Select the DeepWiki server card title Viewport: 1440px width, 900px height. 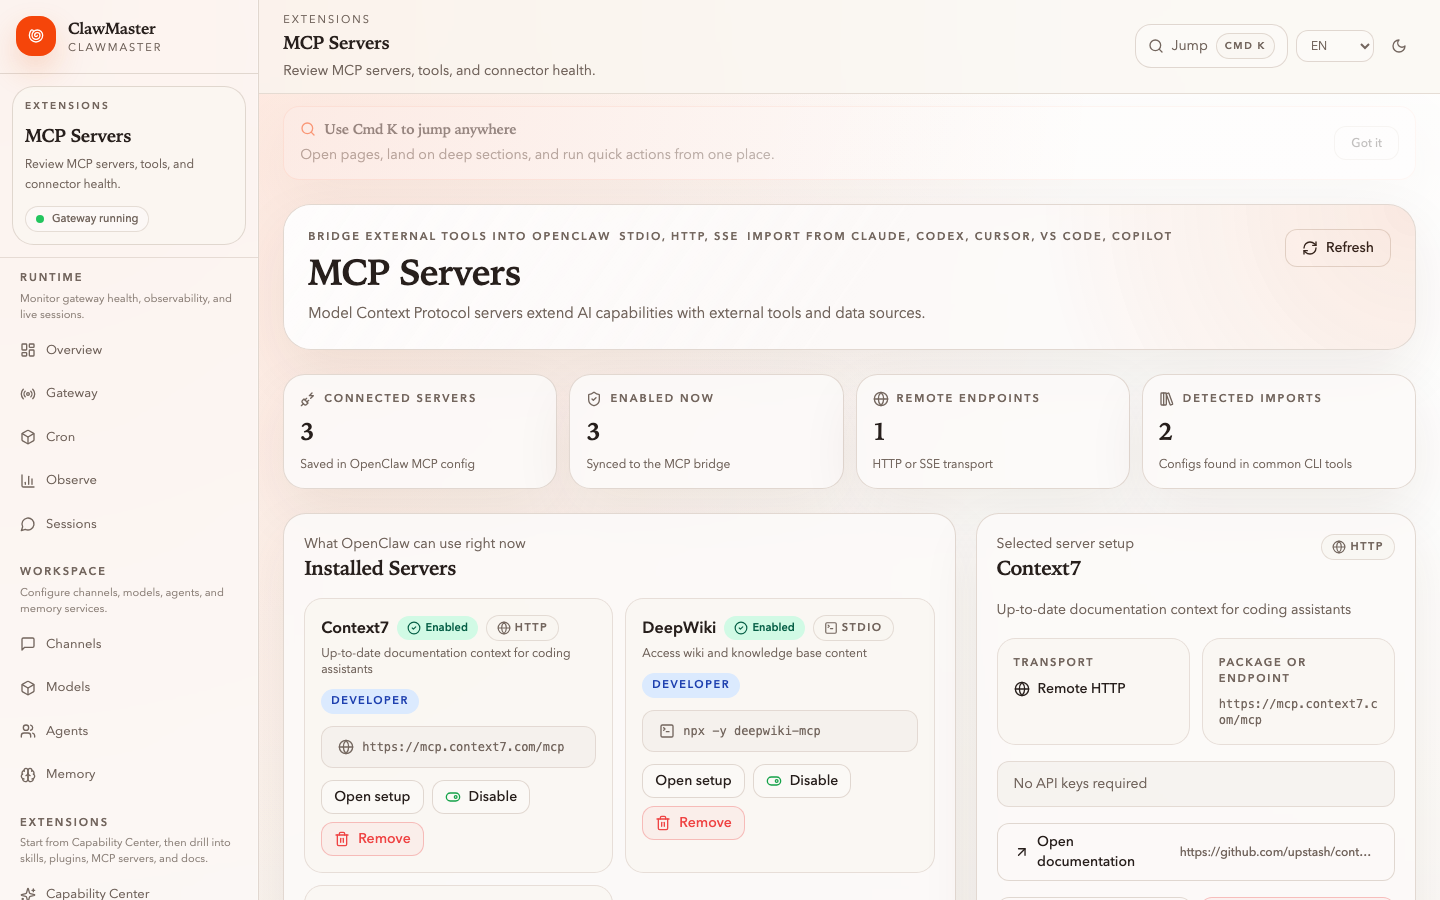[x=679, y=628]
